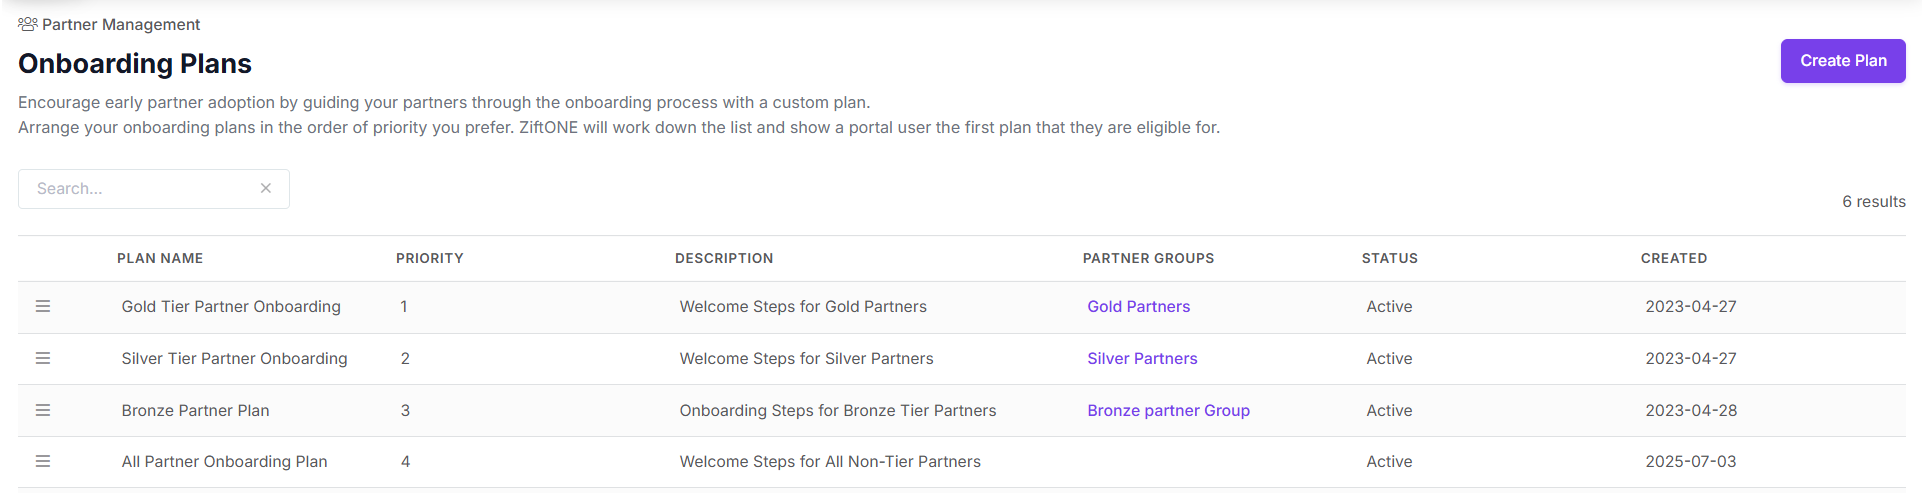Screen dimensions: 1922x493
Task: Sort by Plan Name column header
Action: click(160, 258)
